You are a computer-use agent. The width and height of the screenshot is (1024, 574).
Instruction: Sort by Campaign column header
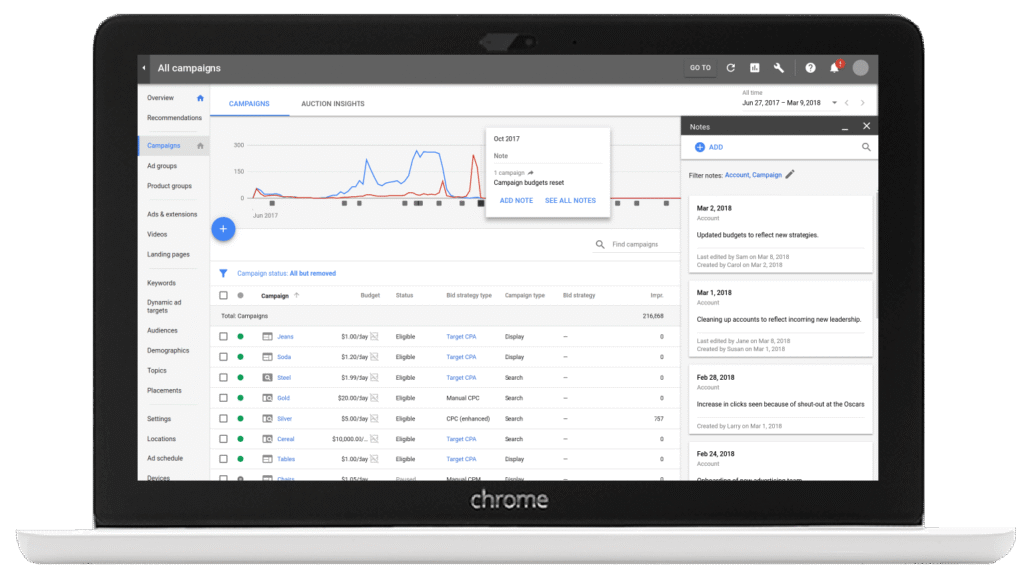click(x=275, y=296)
